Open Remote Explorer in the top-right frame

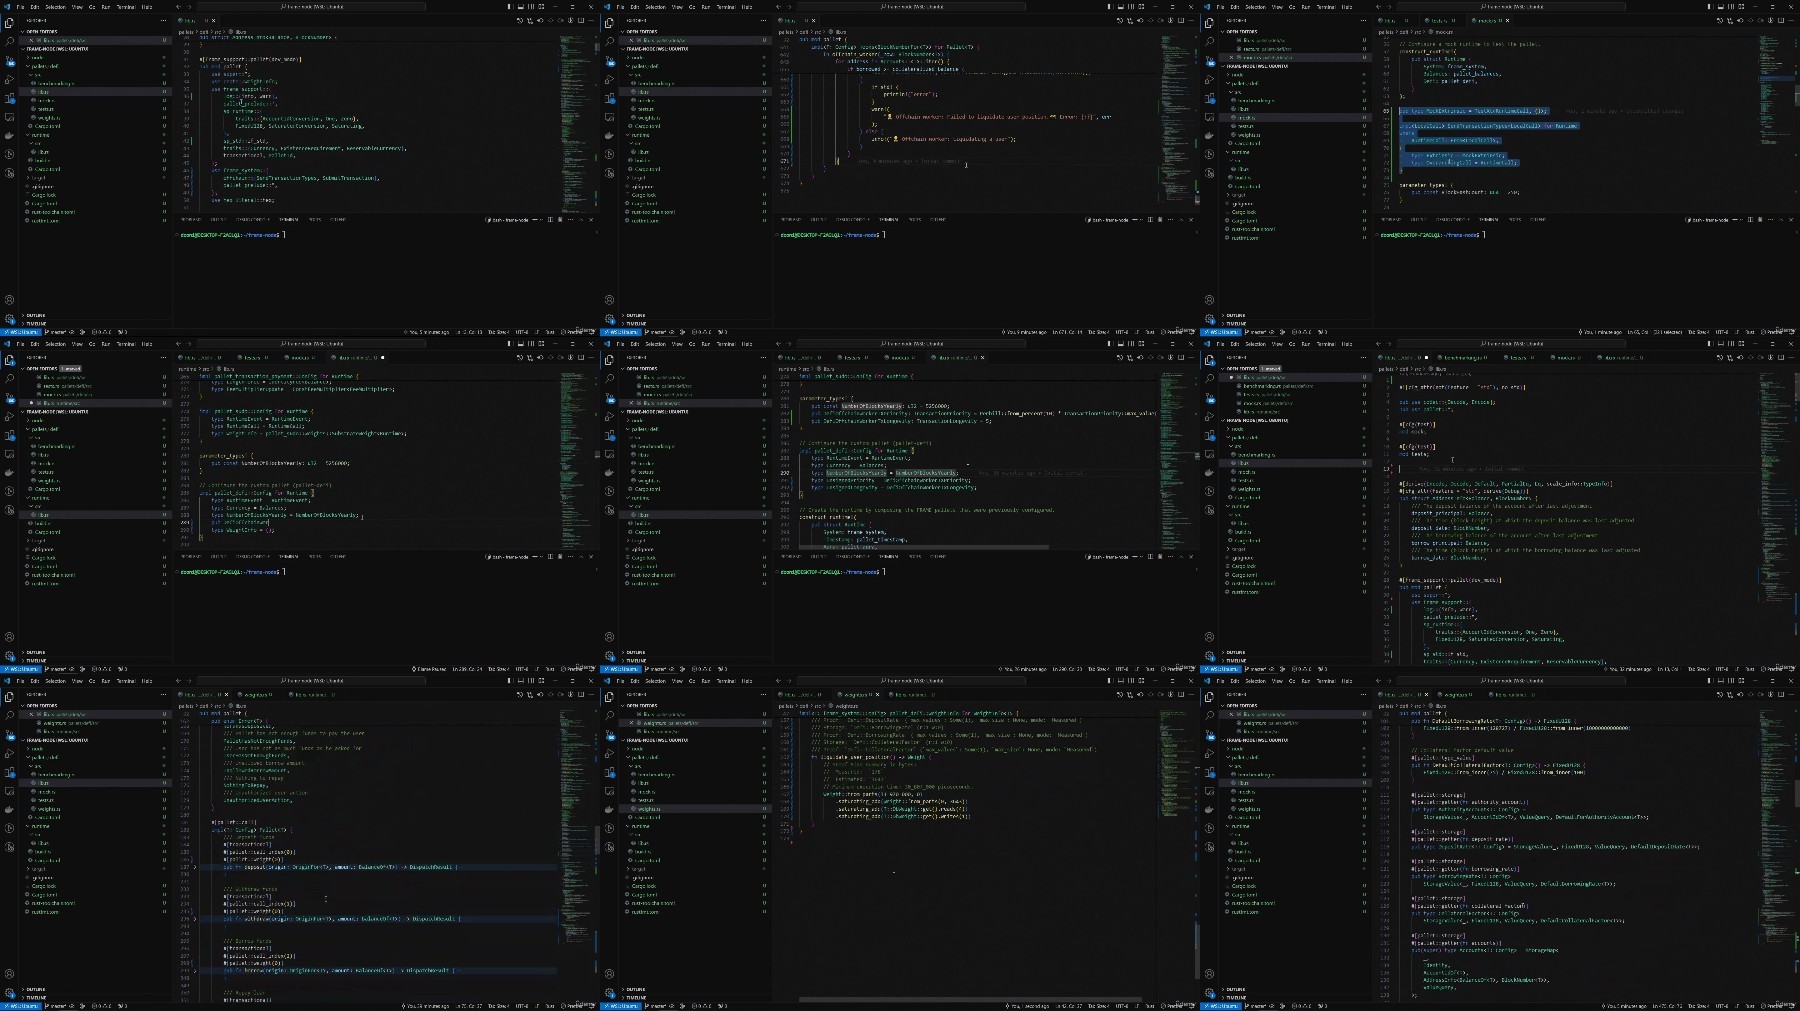click(x=1209, y=116)
